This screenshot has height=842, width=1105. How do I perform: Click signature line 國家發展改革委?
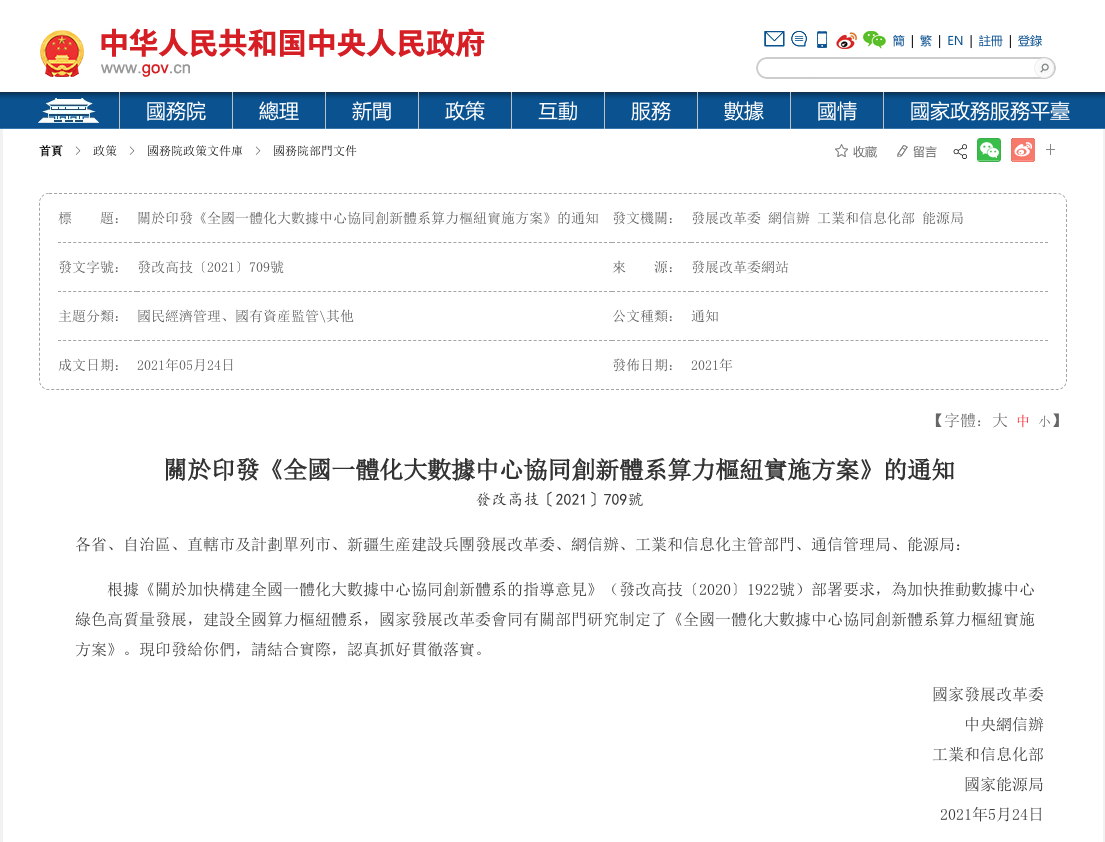987,695
